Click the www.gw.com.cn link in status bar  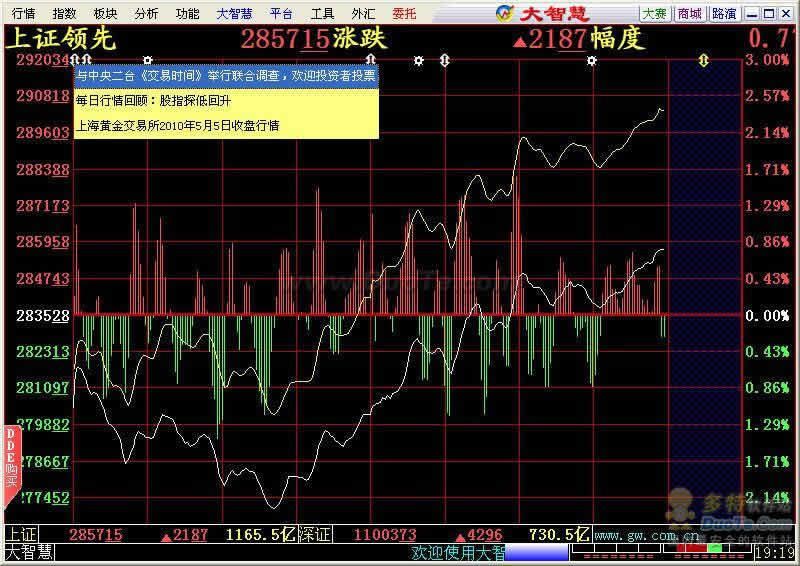(x=647, y=535)
